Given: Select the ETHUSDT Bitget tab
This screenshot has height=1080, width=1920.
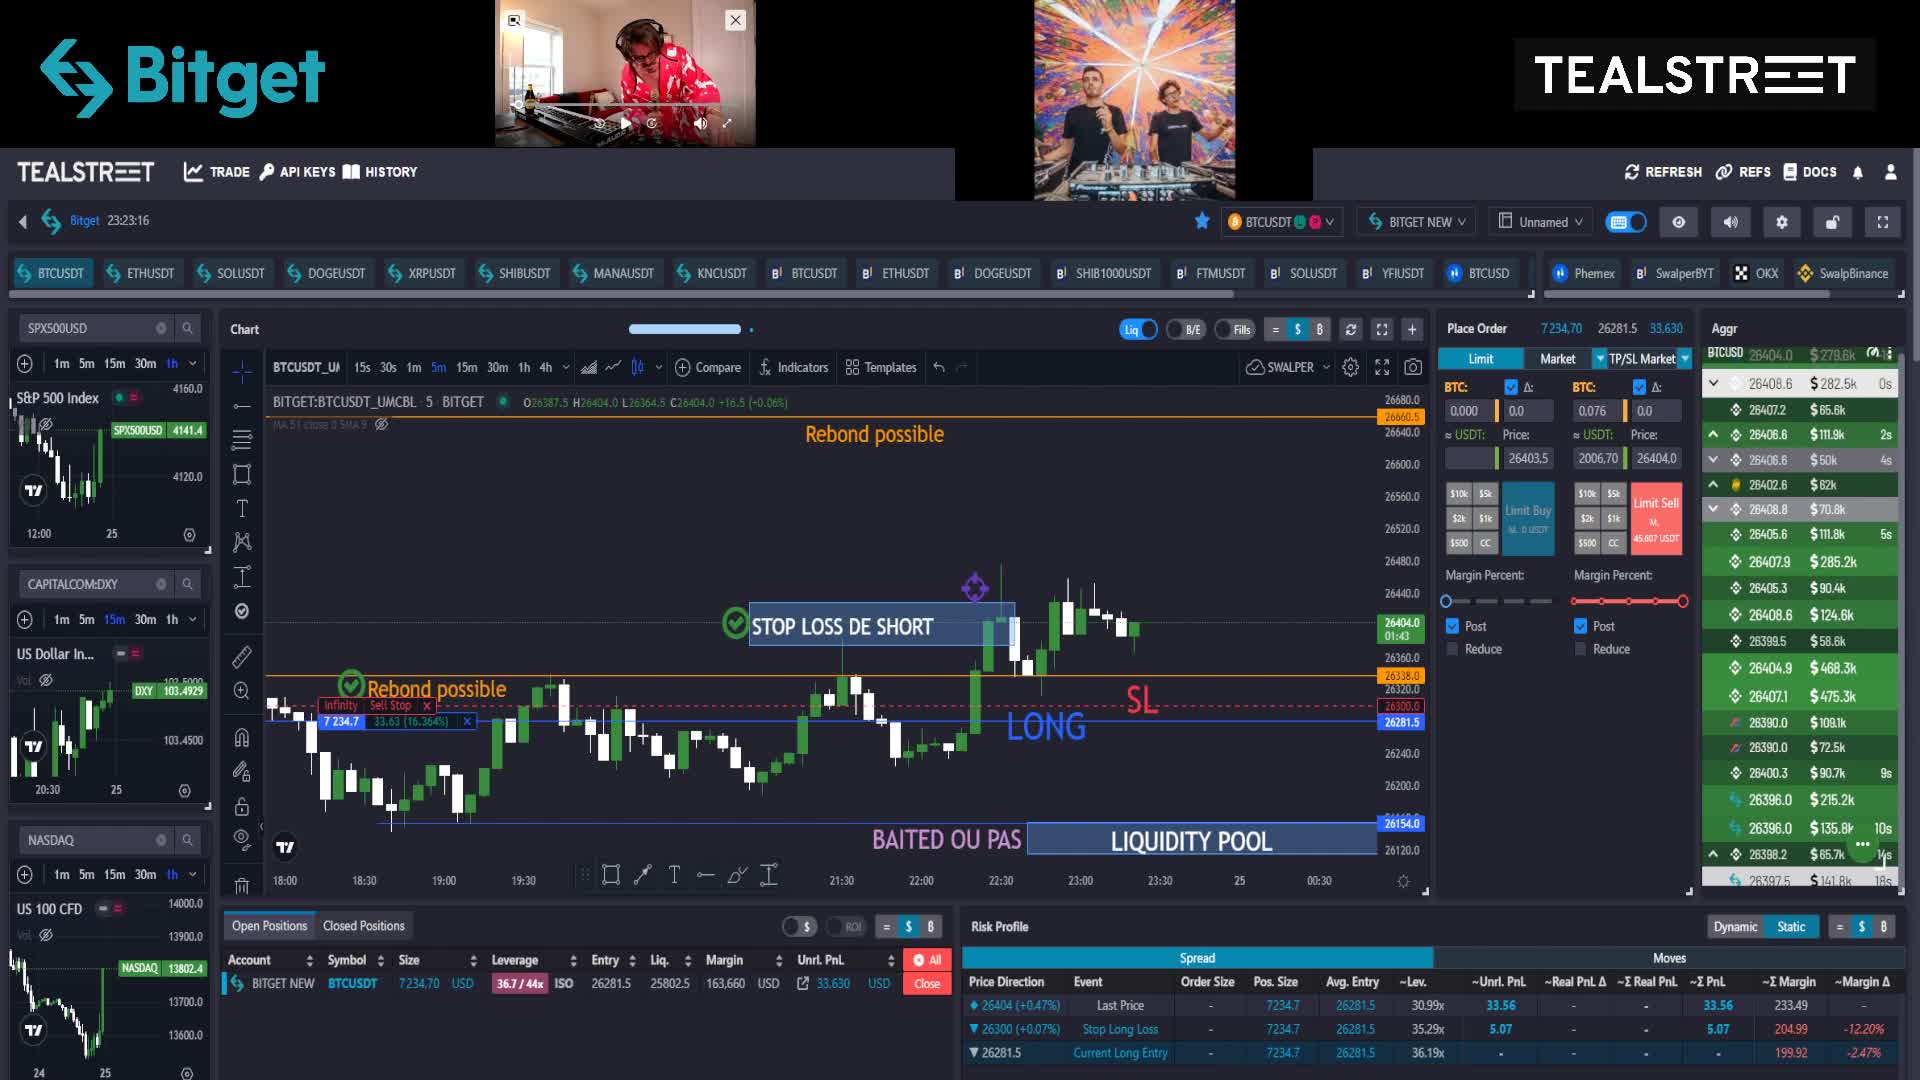Looking at the screenshot, I should [x=141, y=273].
